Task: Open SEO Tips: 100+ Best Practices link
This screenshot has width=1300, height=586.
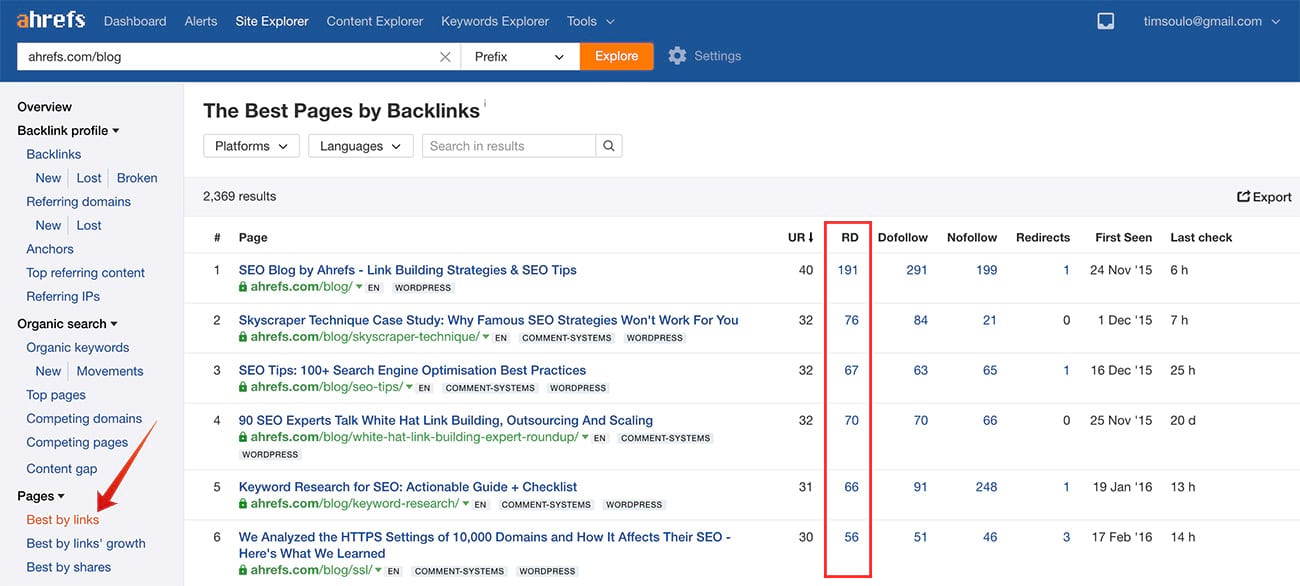Action: (x=412, y=370)
